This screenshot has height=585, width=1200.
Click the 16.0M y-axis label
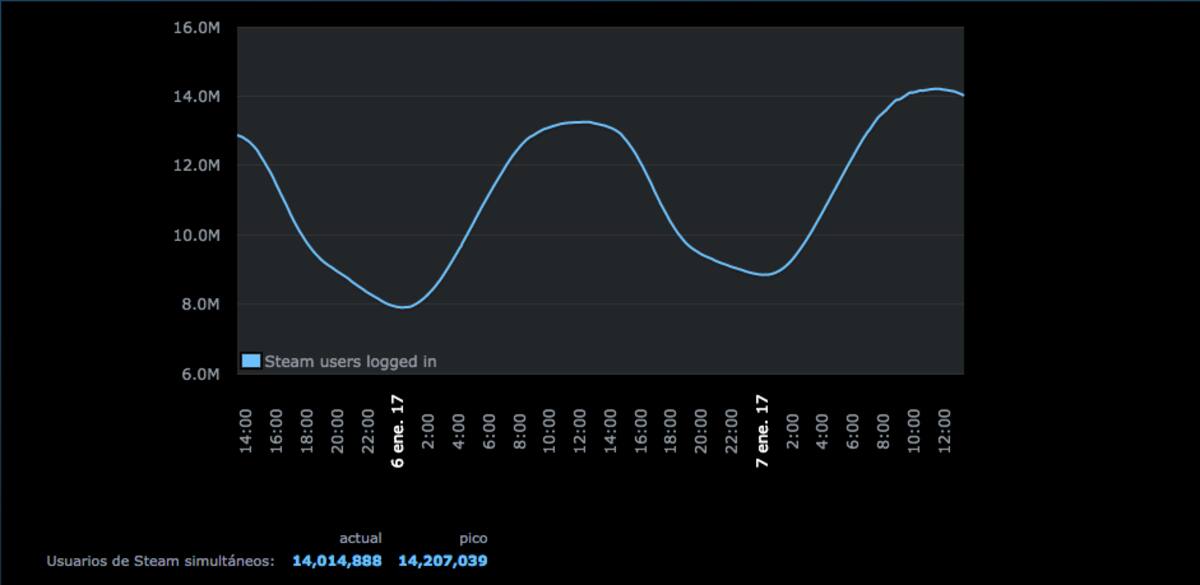[196, 28]
